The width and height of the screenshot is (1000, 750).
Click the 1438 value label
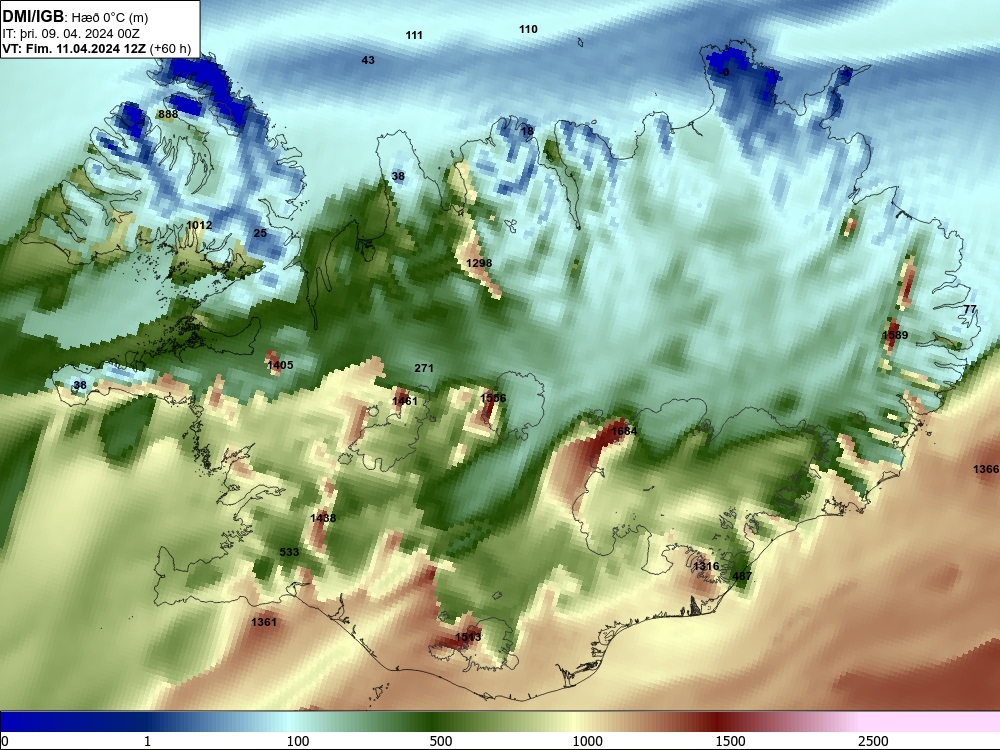click(323, 518)
